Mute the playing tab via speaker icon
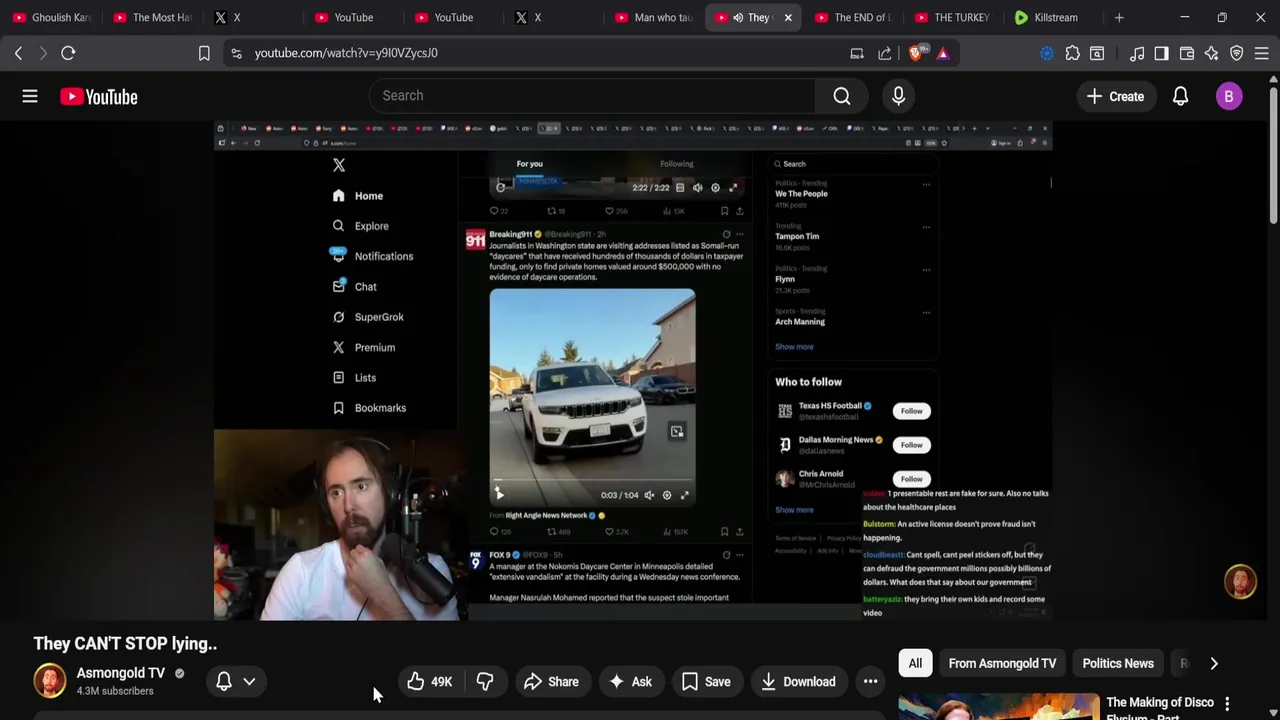1280x720 pixels. pos(738,17)
